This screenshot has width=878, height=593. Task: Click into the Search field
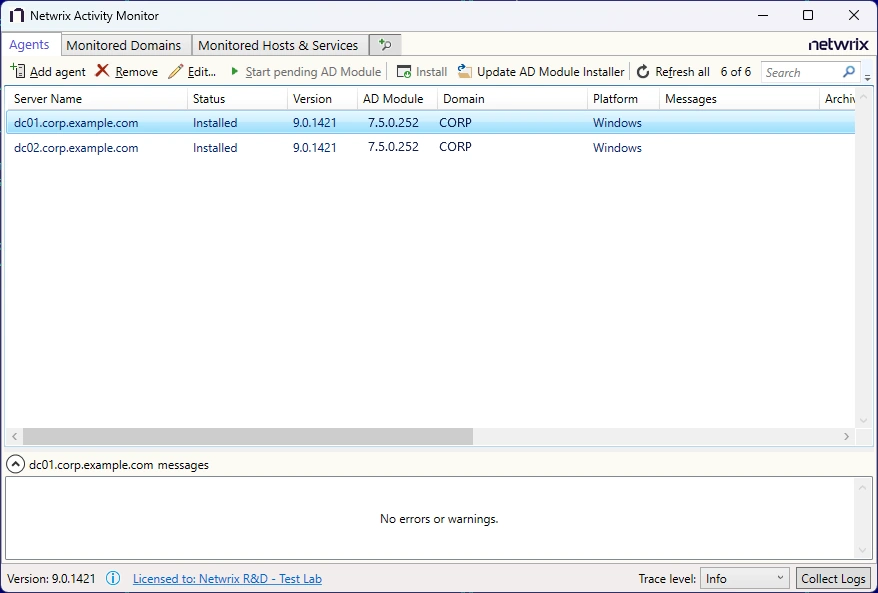(800, 72)
